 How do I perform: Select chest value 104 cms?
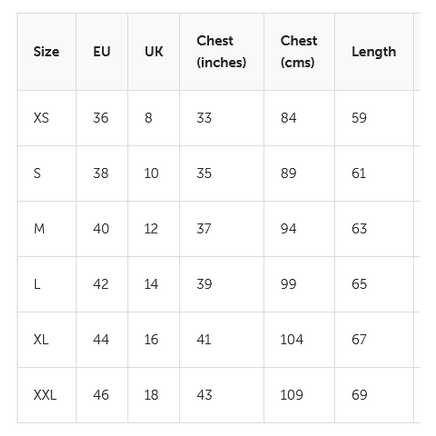292,340
